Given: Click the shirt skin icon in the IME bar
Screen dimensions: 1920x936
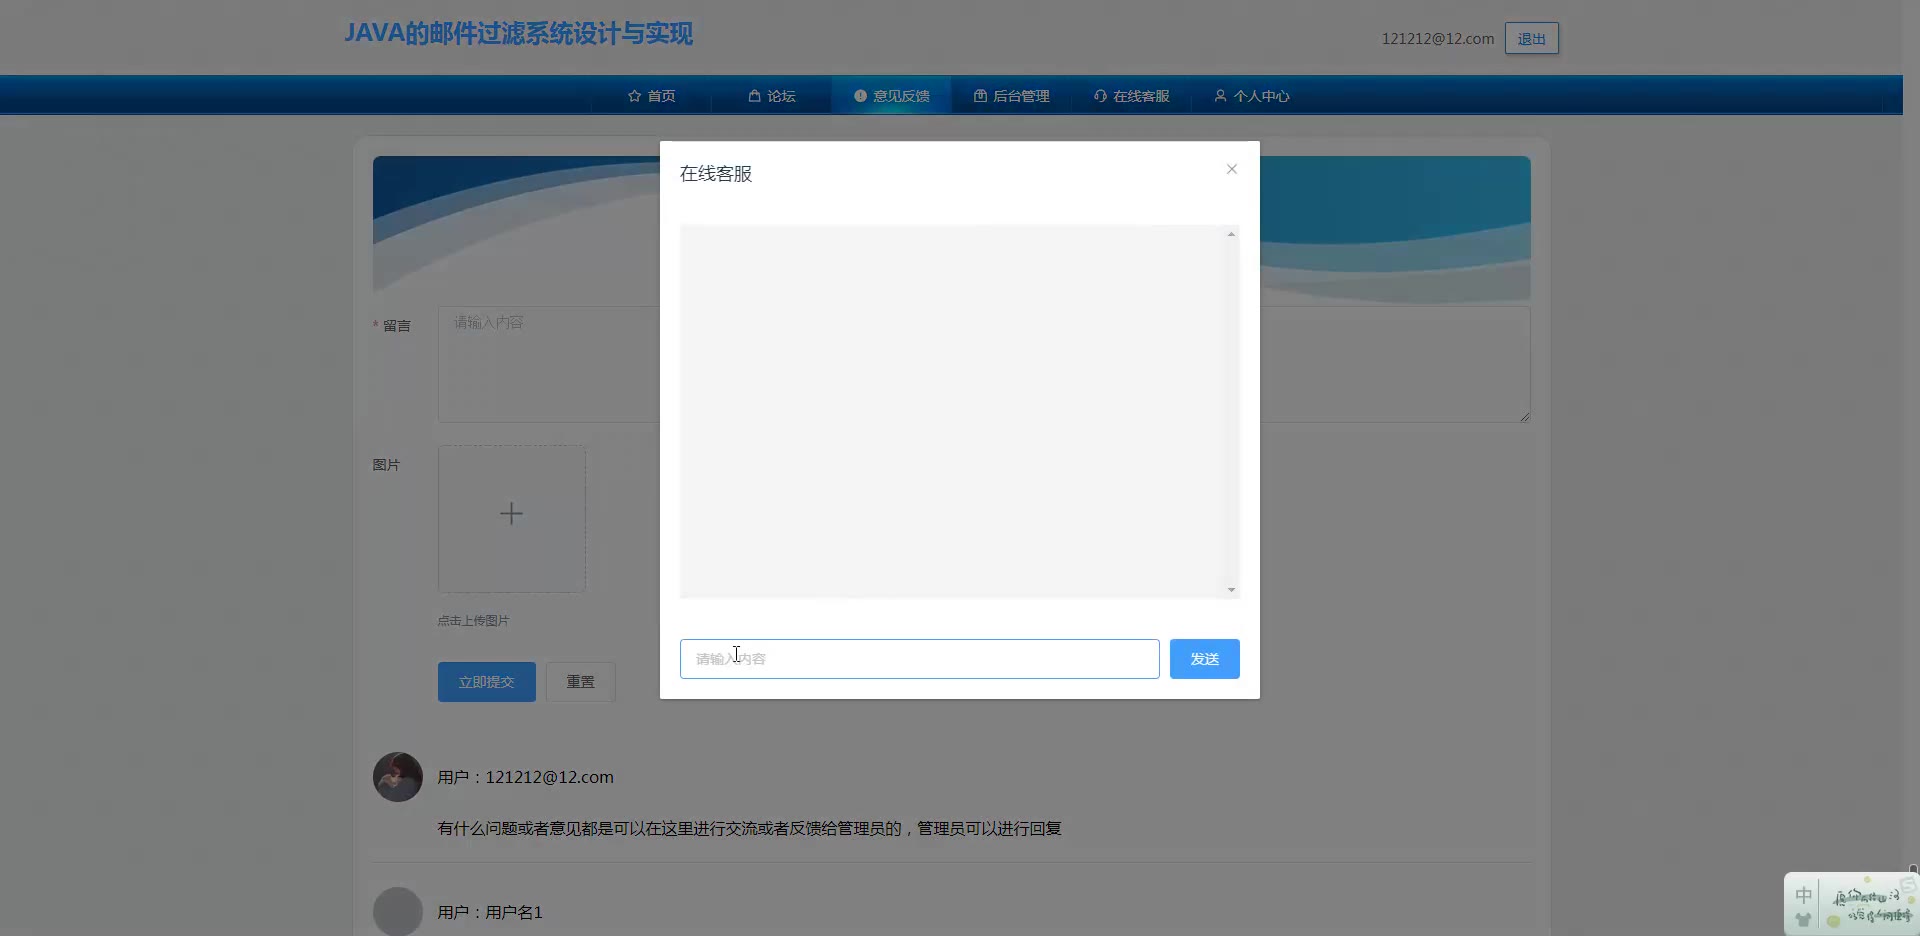Looking at the screenshot, I should coord(1803,920).
